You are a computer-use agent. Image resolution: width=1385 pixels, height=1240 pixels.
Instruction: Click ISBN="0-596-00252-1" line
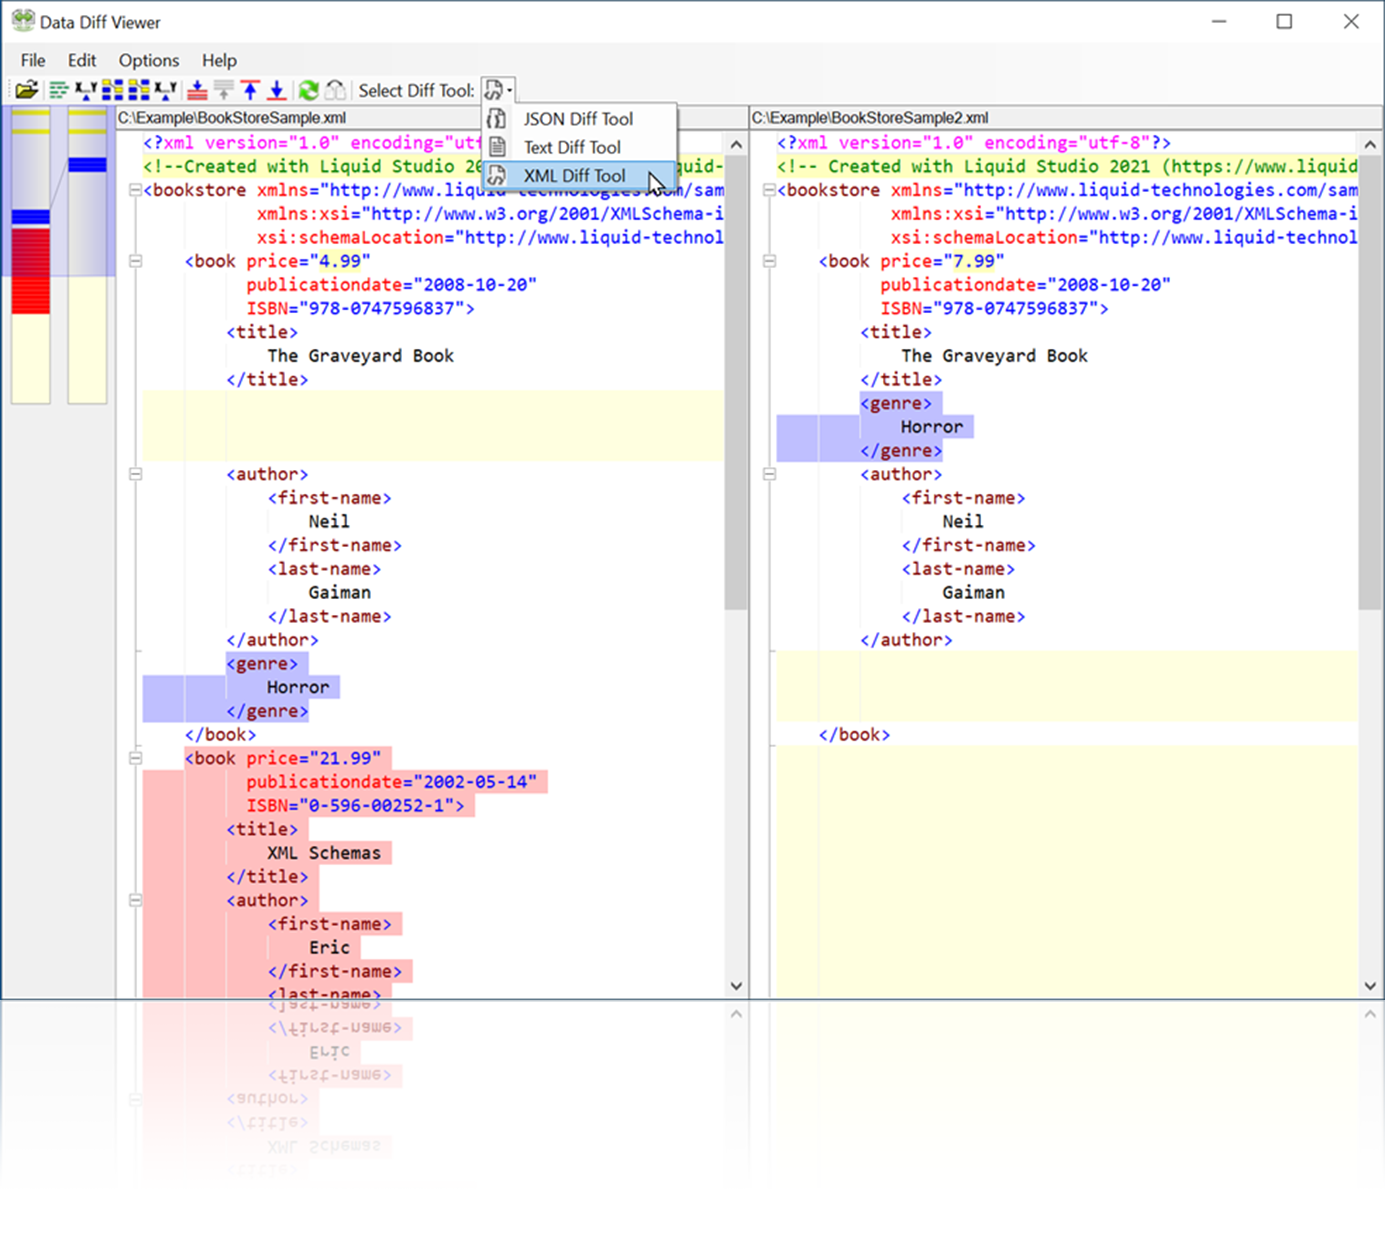tap(355, 805)
